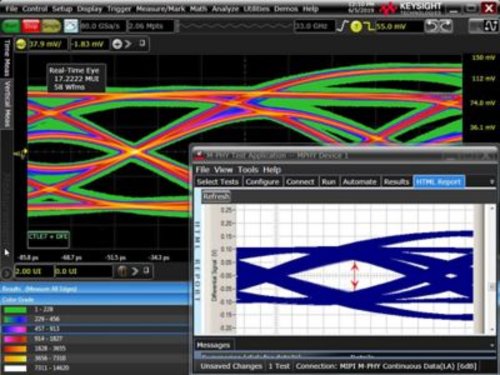The width and height of the screenshot is (500, 375).
Task: Select the rising edge trigger slope icon
Action: tap(342, 26)
